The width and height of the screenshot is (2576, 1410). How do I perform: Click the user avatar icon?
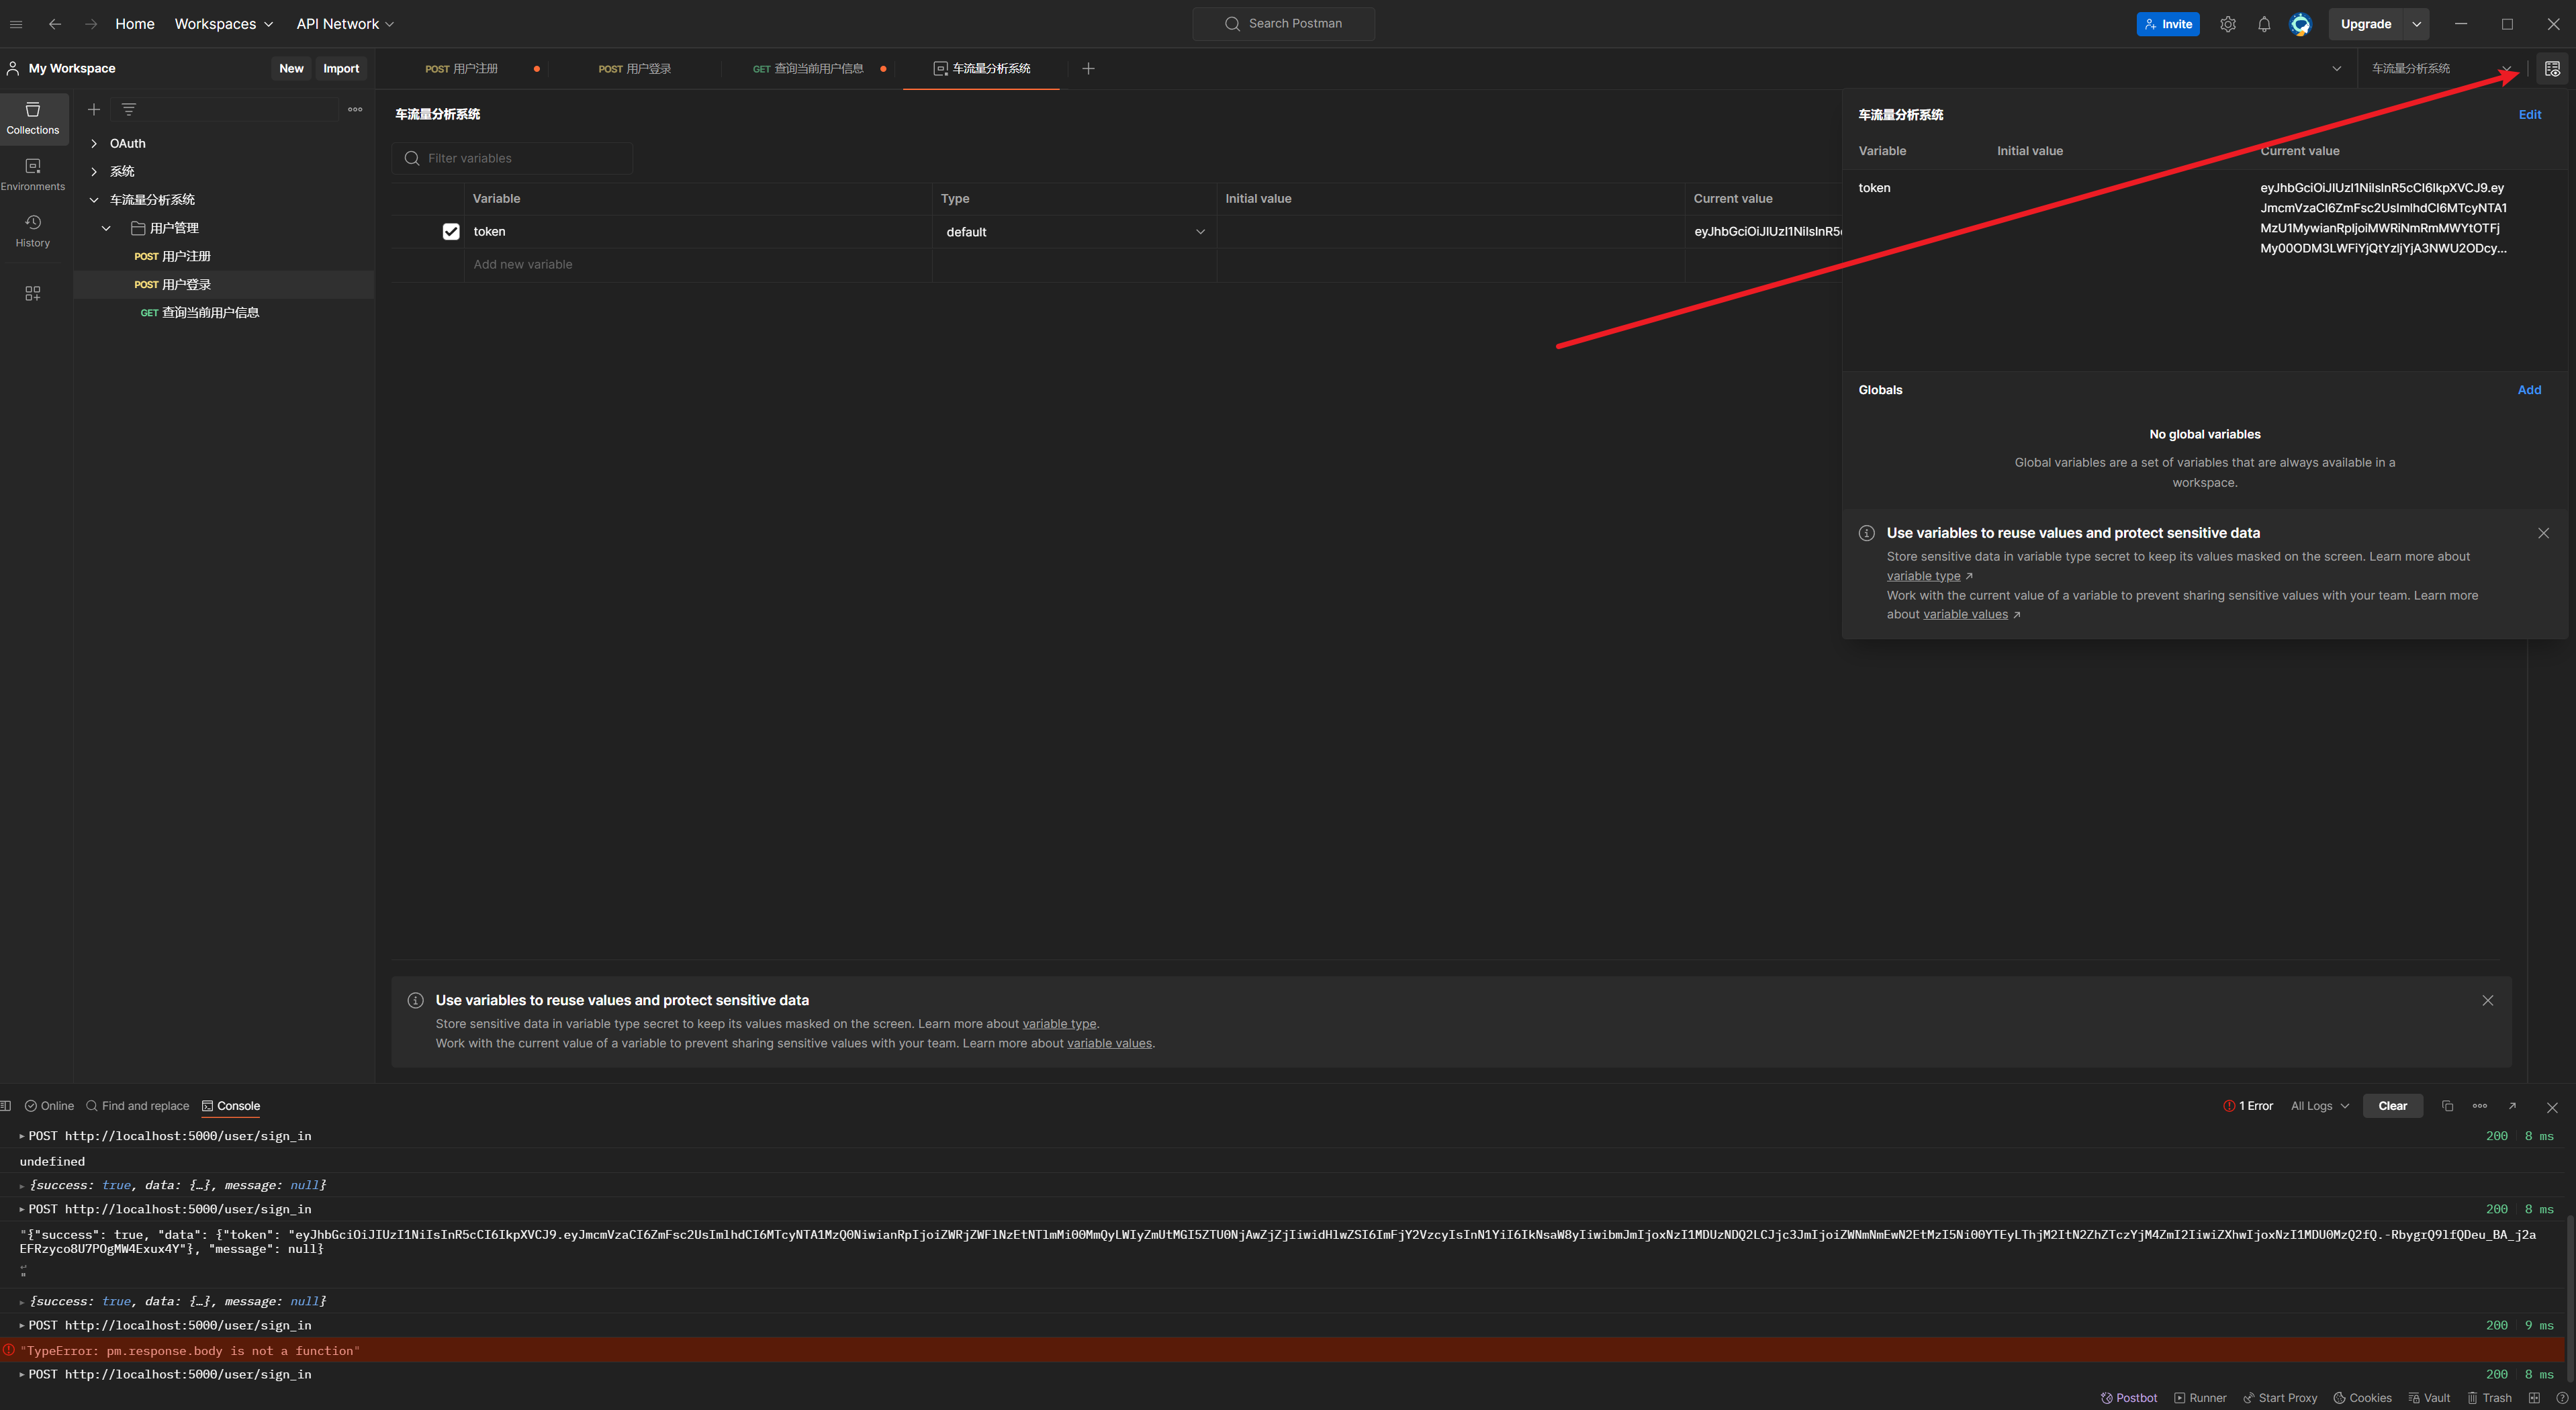pyautogui.click(x=2300, y=24)
